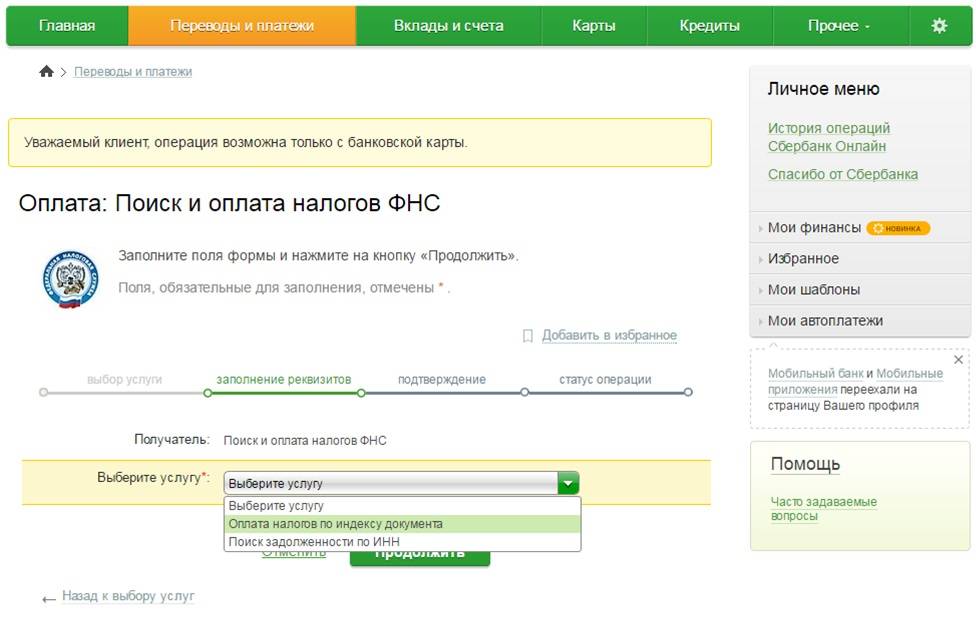The image size is (976, 619).
Task: Open the Кредиты tab
Action: tap(709, 26)
